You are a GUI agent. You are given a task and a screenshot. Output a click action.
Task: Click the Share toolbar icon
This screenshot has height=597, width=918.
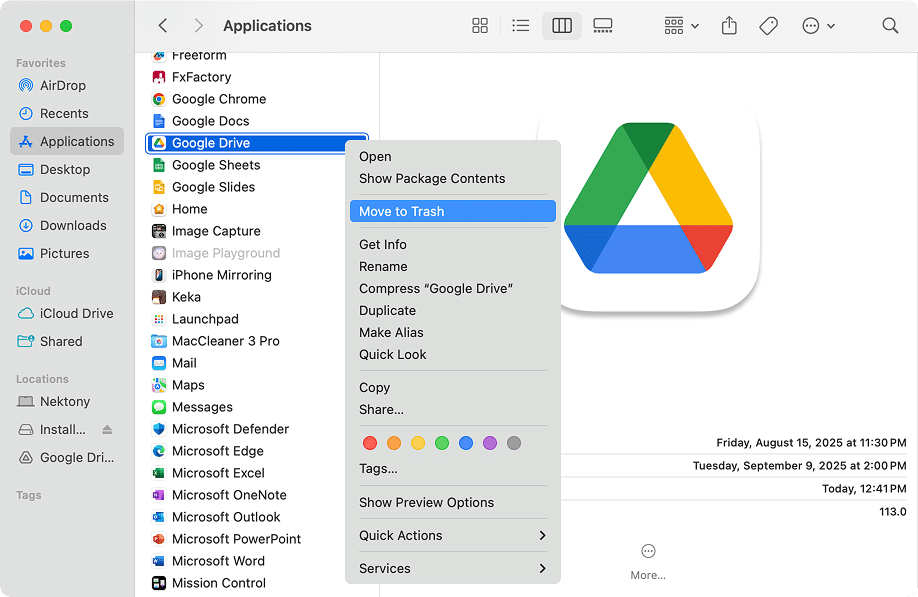point(729,26)
